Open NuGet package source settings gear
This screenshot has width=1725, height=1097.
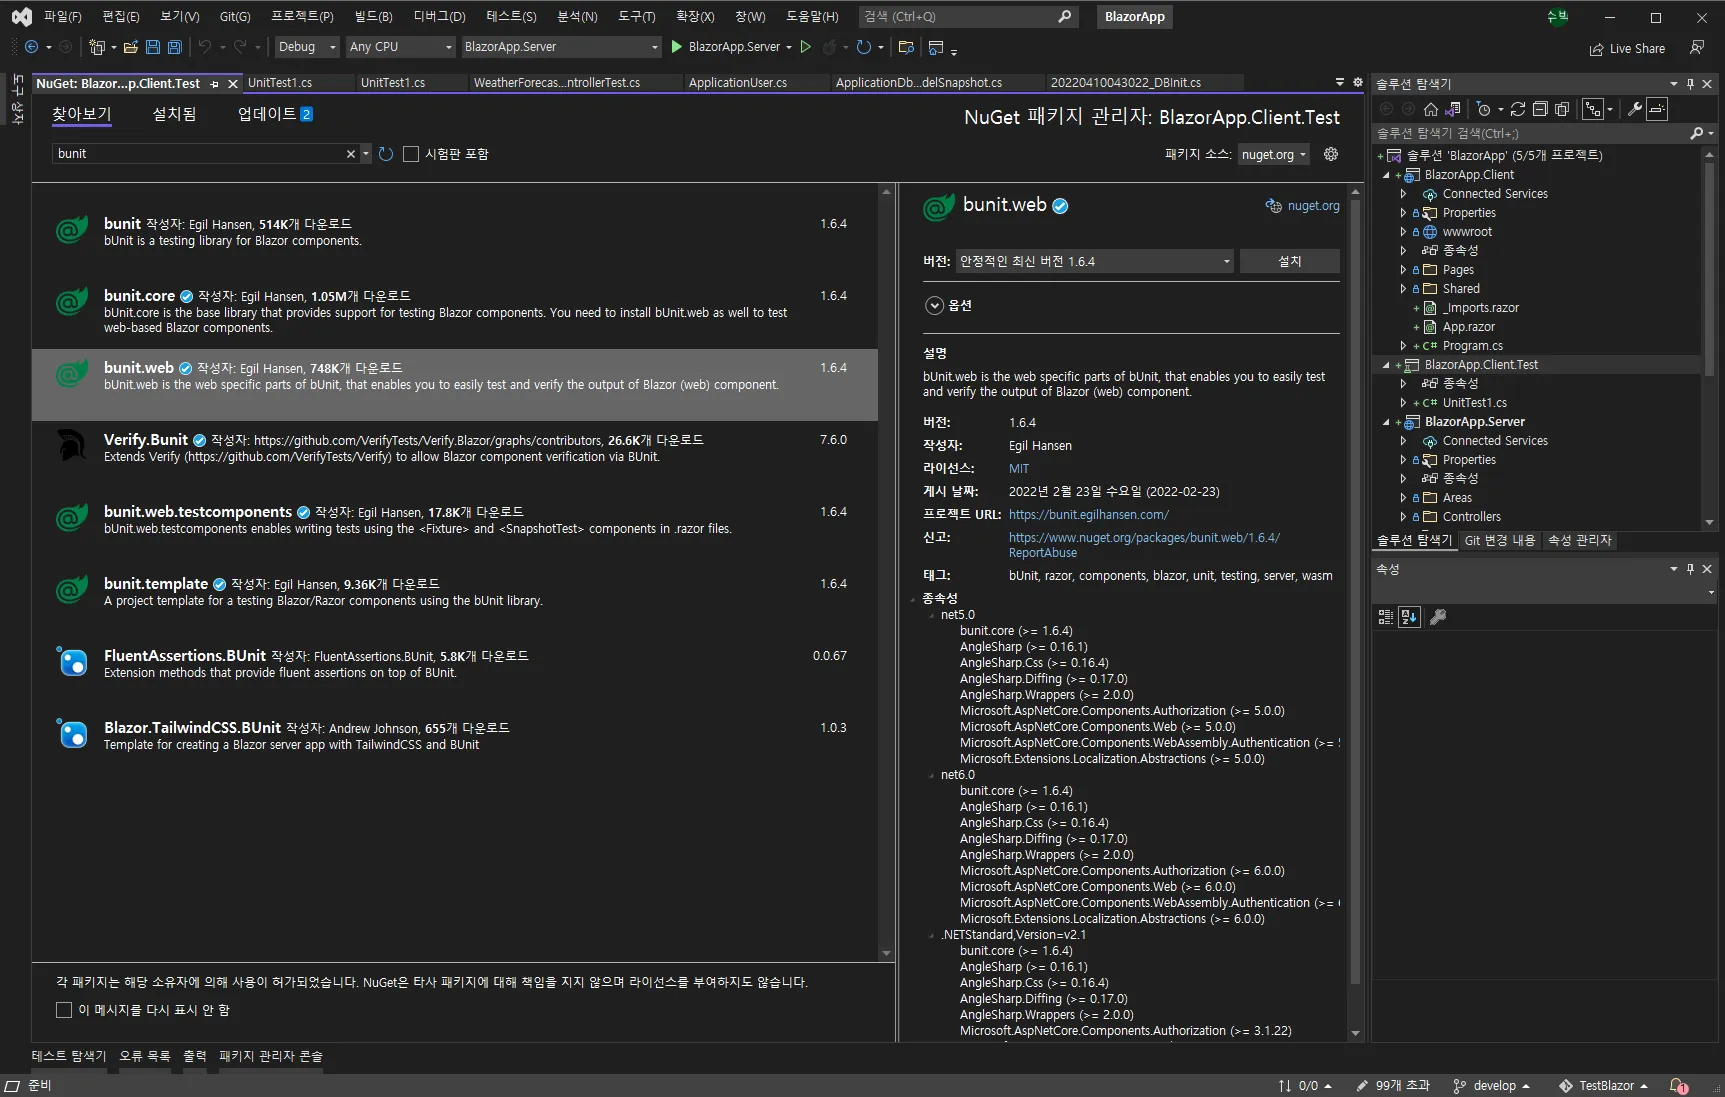[x=1331, y=154]
